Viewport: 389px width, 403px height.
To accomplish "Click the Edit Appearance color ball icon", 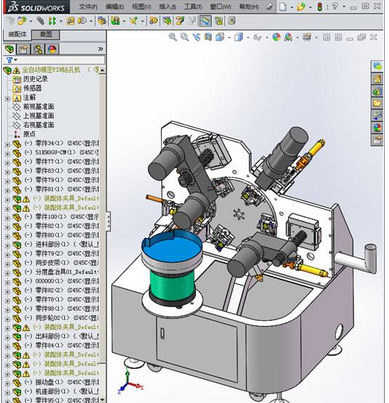I will point(276,37).
